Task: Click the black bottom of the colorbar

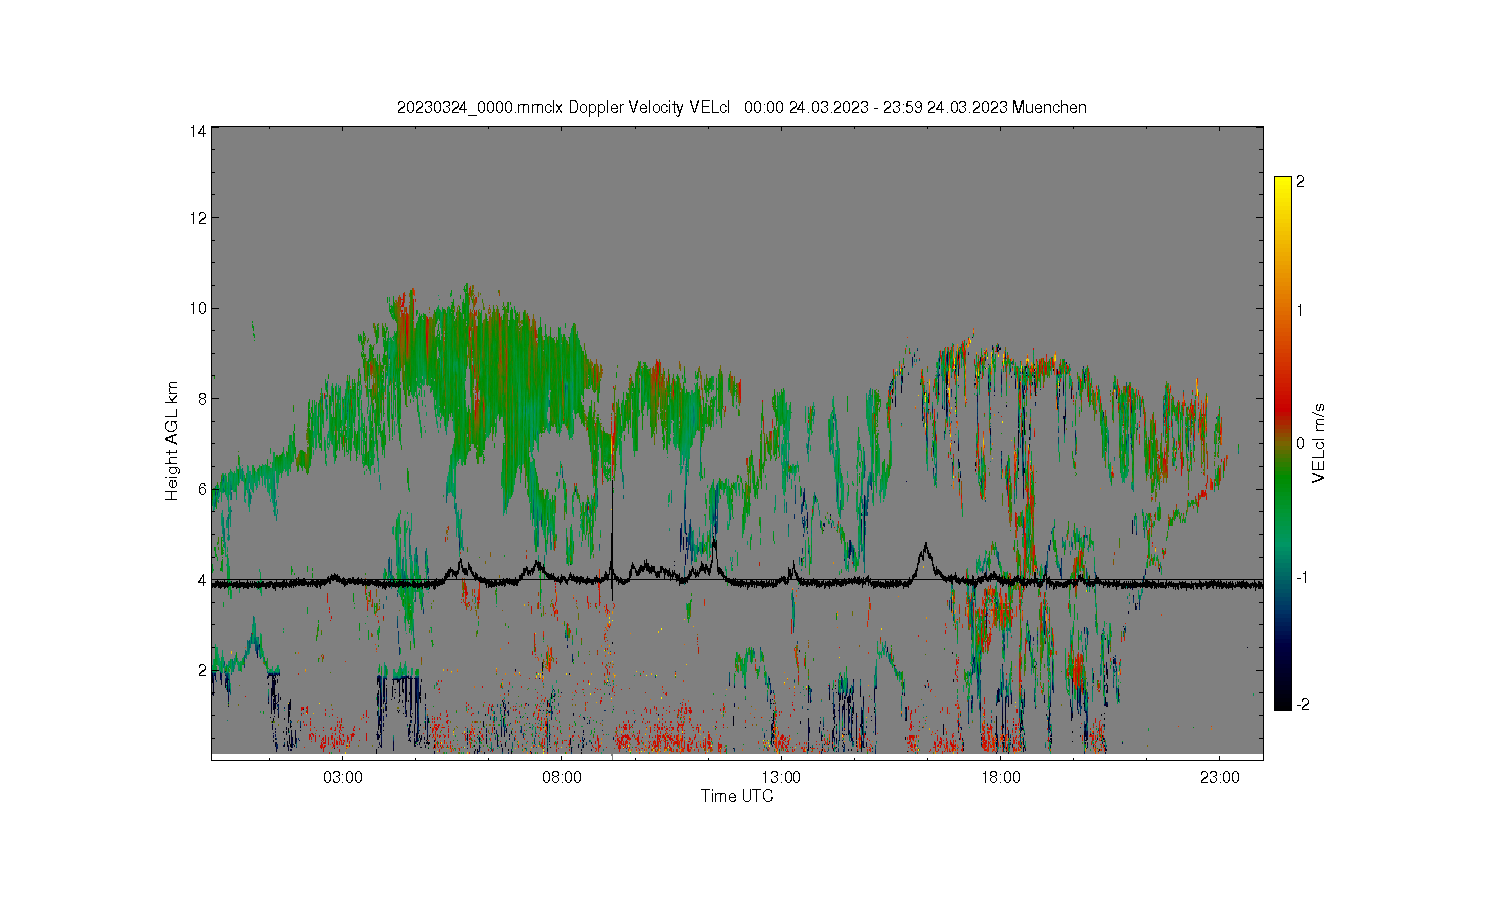Action: pos(1282,700)
